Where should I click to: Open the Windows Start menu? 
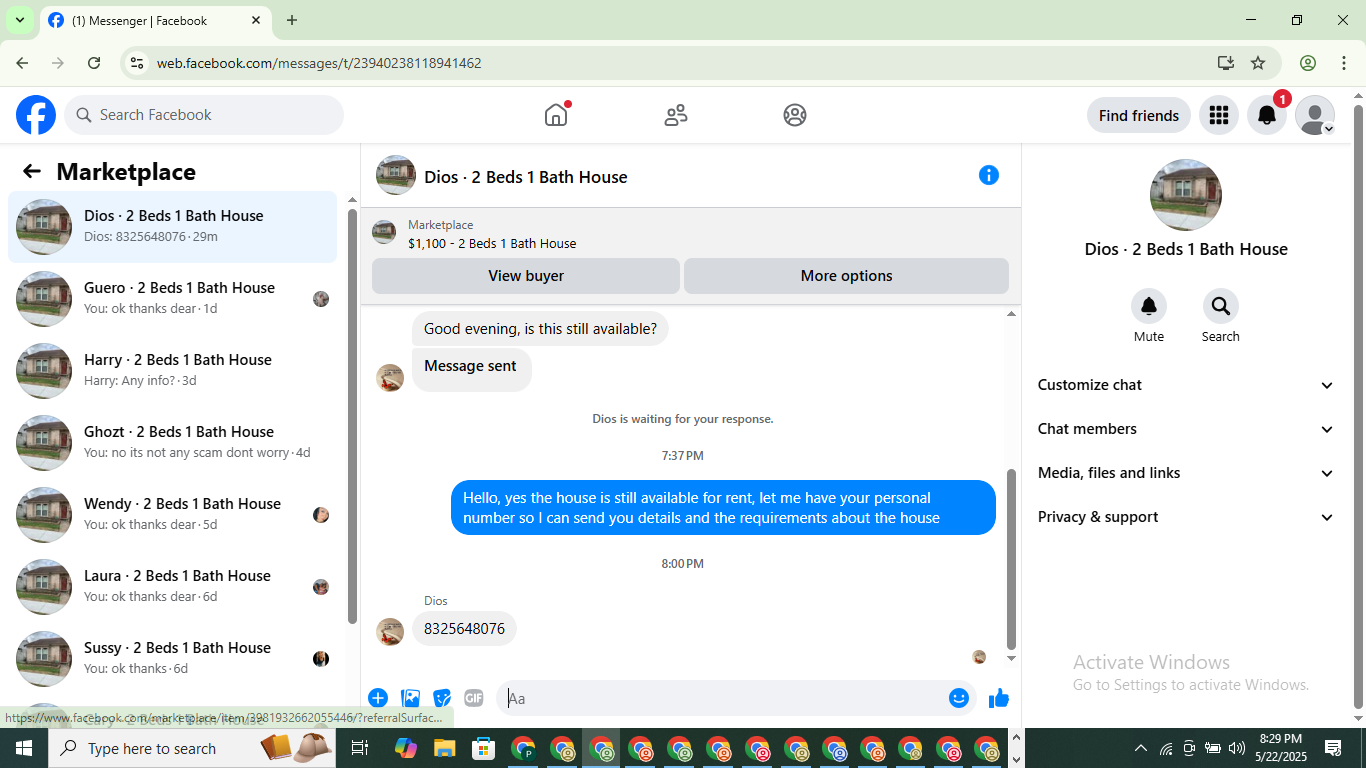(x=23, y=748)
